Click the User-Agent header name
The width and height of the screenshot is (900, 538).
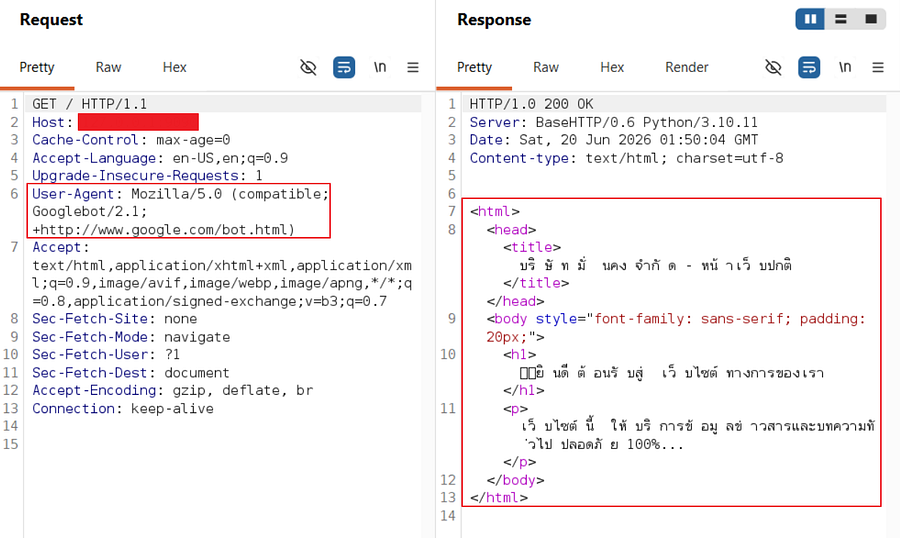pyautogui.click(x=73, y=193)
